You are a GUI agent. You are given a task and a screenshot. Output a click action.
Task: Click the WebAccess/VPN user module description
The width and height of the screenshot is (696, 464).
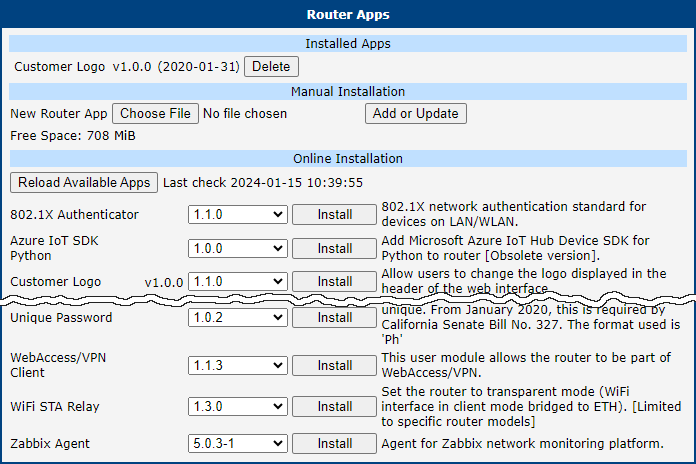click(x=526, y=365)
